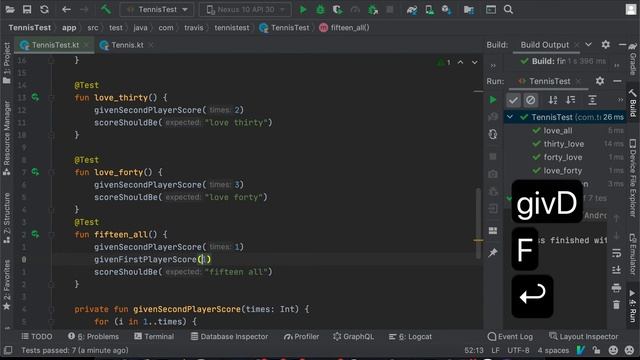Toggle Scroll to End in Run console
The image size is (640, 360).
[x=616, y=270]
